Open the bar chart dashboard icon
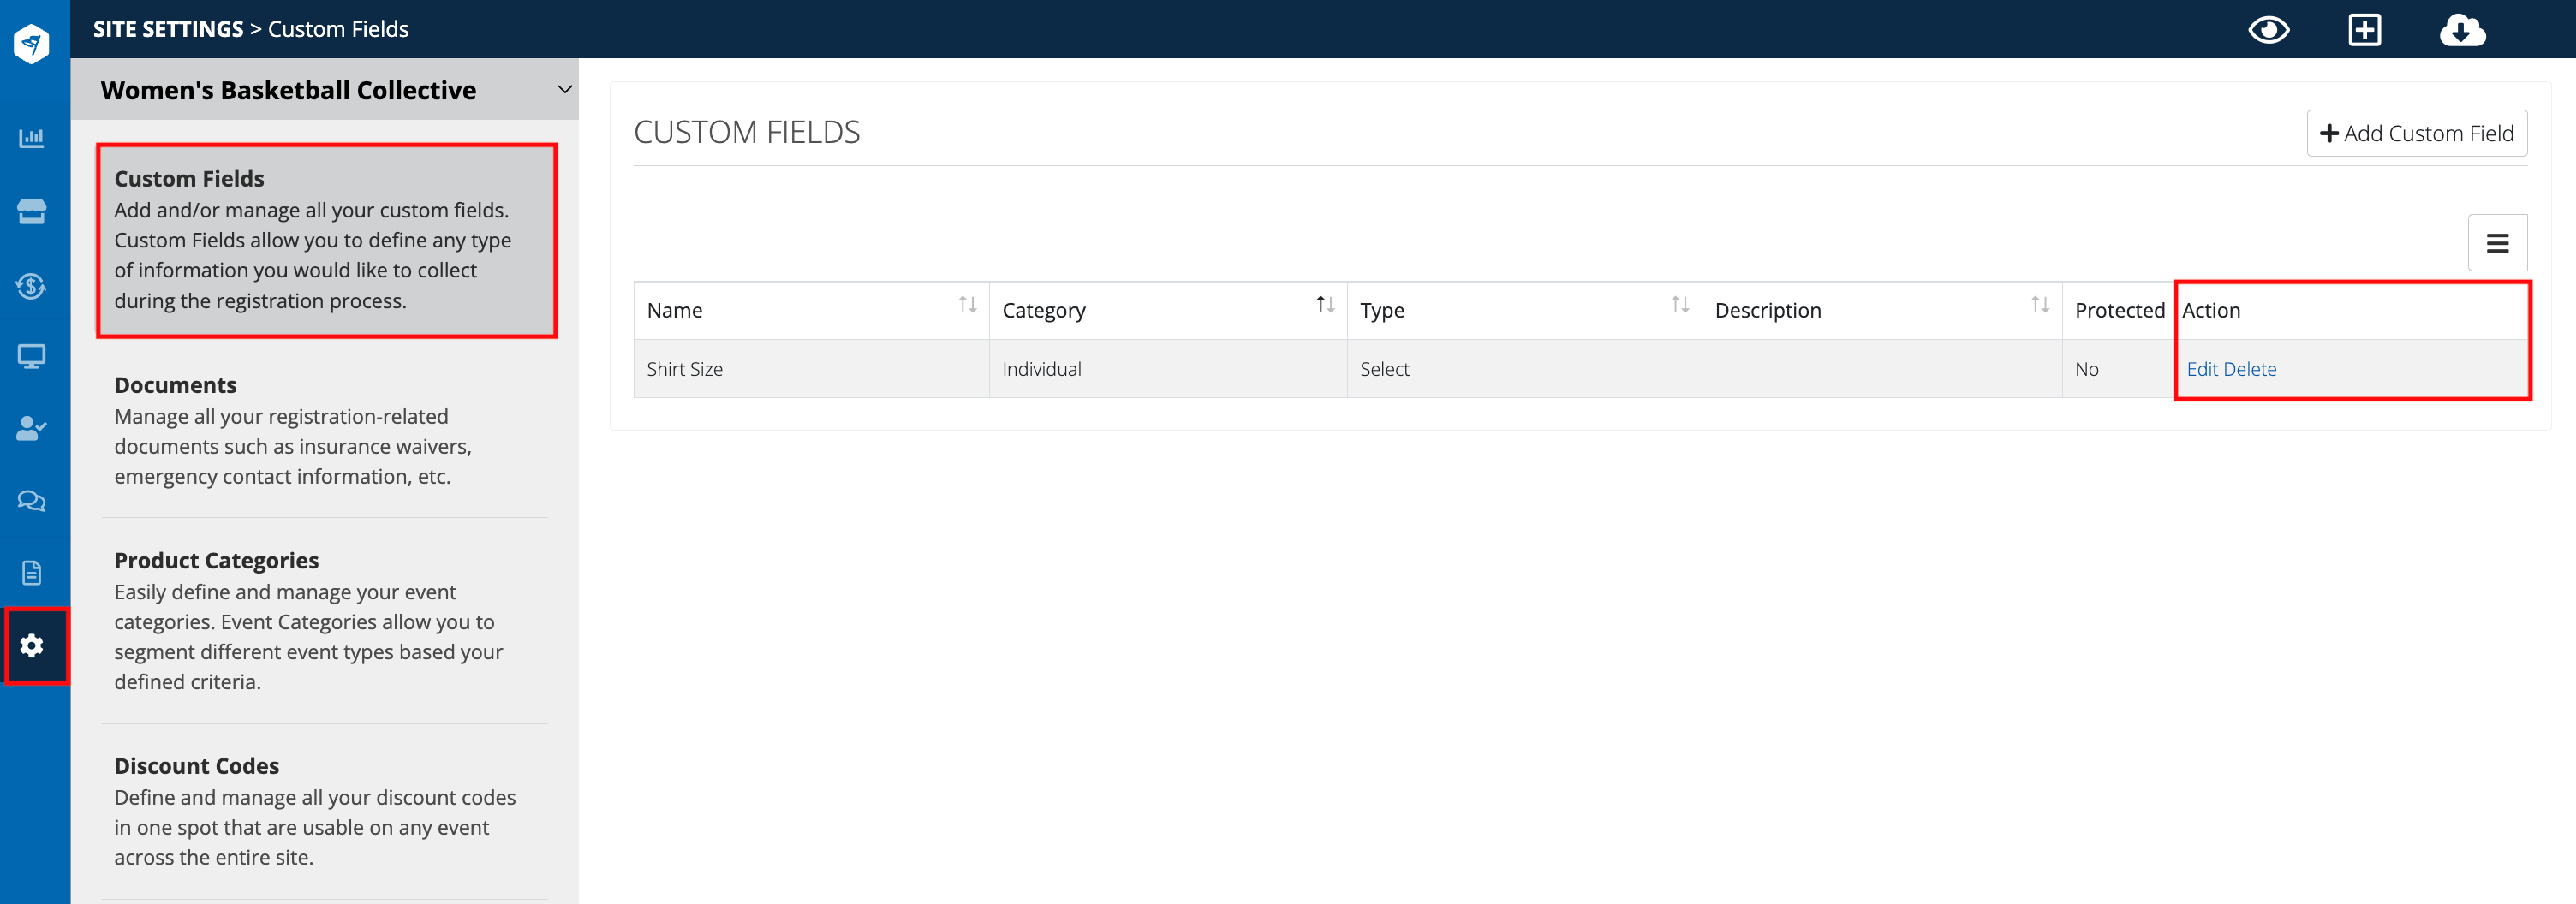This screenshot has width=2576, height=904. click(x=32, y=138)
